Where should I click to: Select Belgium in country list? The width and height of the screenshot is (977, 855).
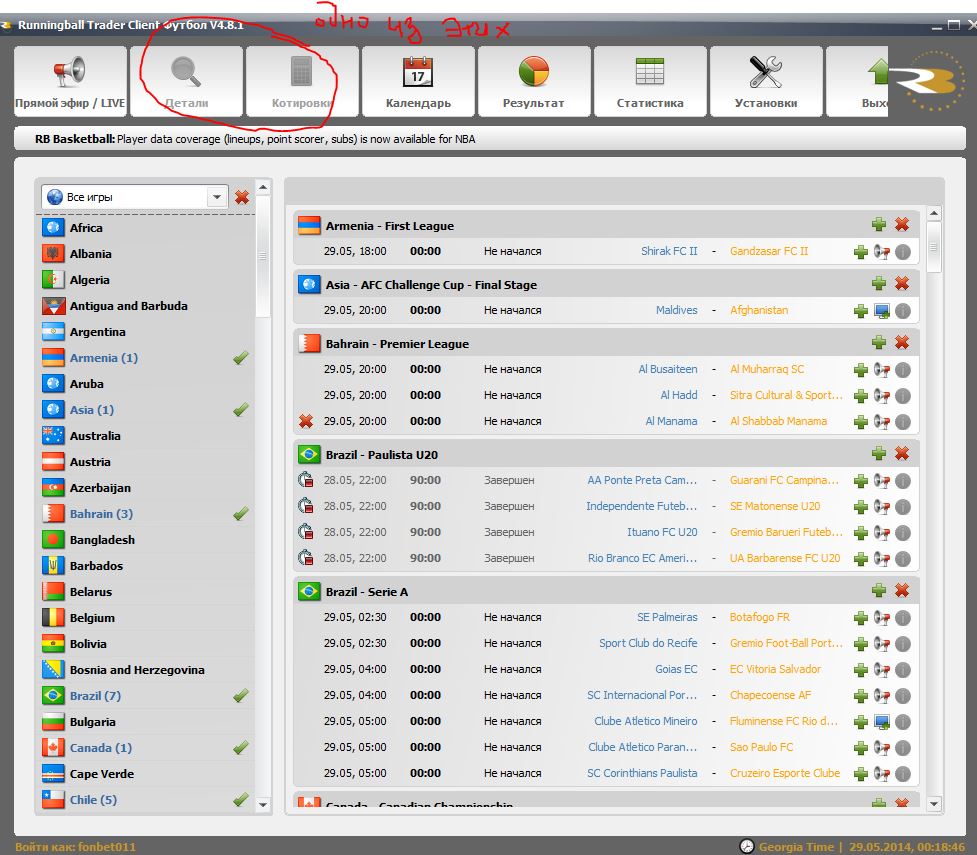(x=147, y=618)
